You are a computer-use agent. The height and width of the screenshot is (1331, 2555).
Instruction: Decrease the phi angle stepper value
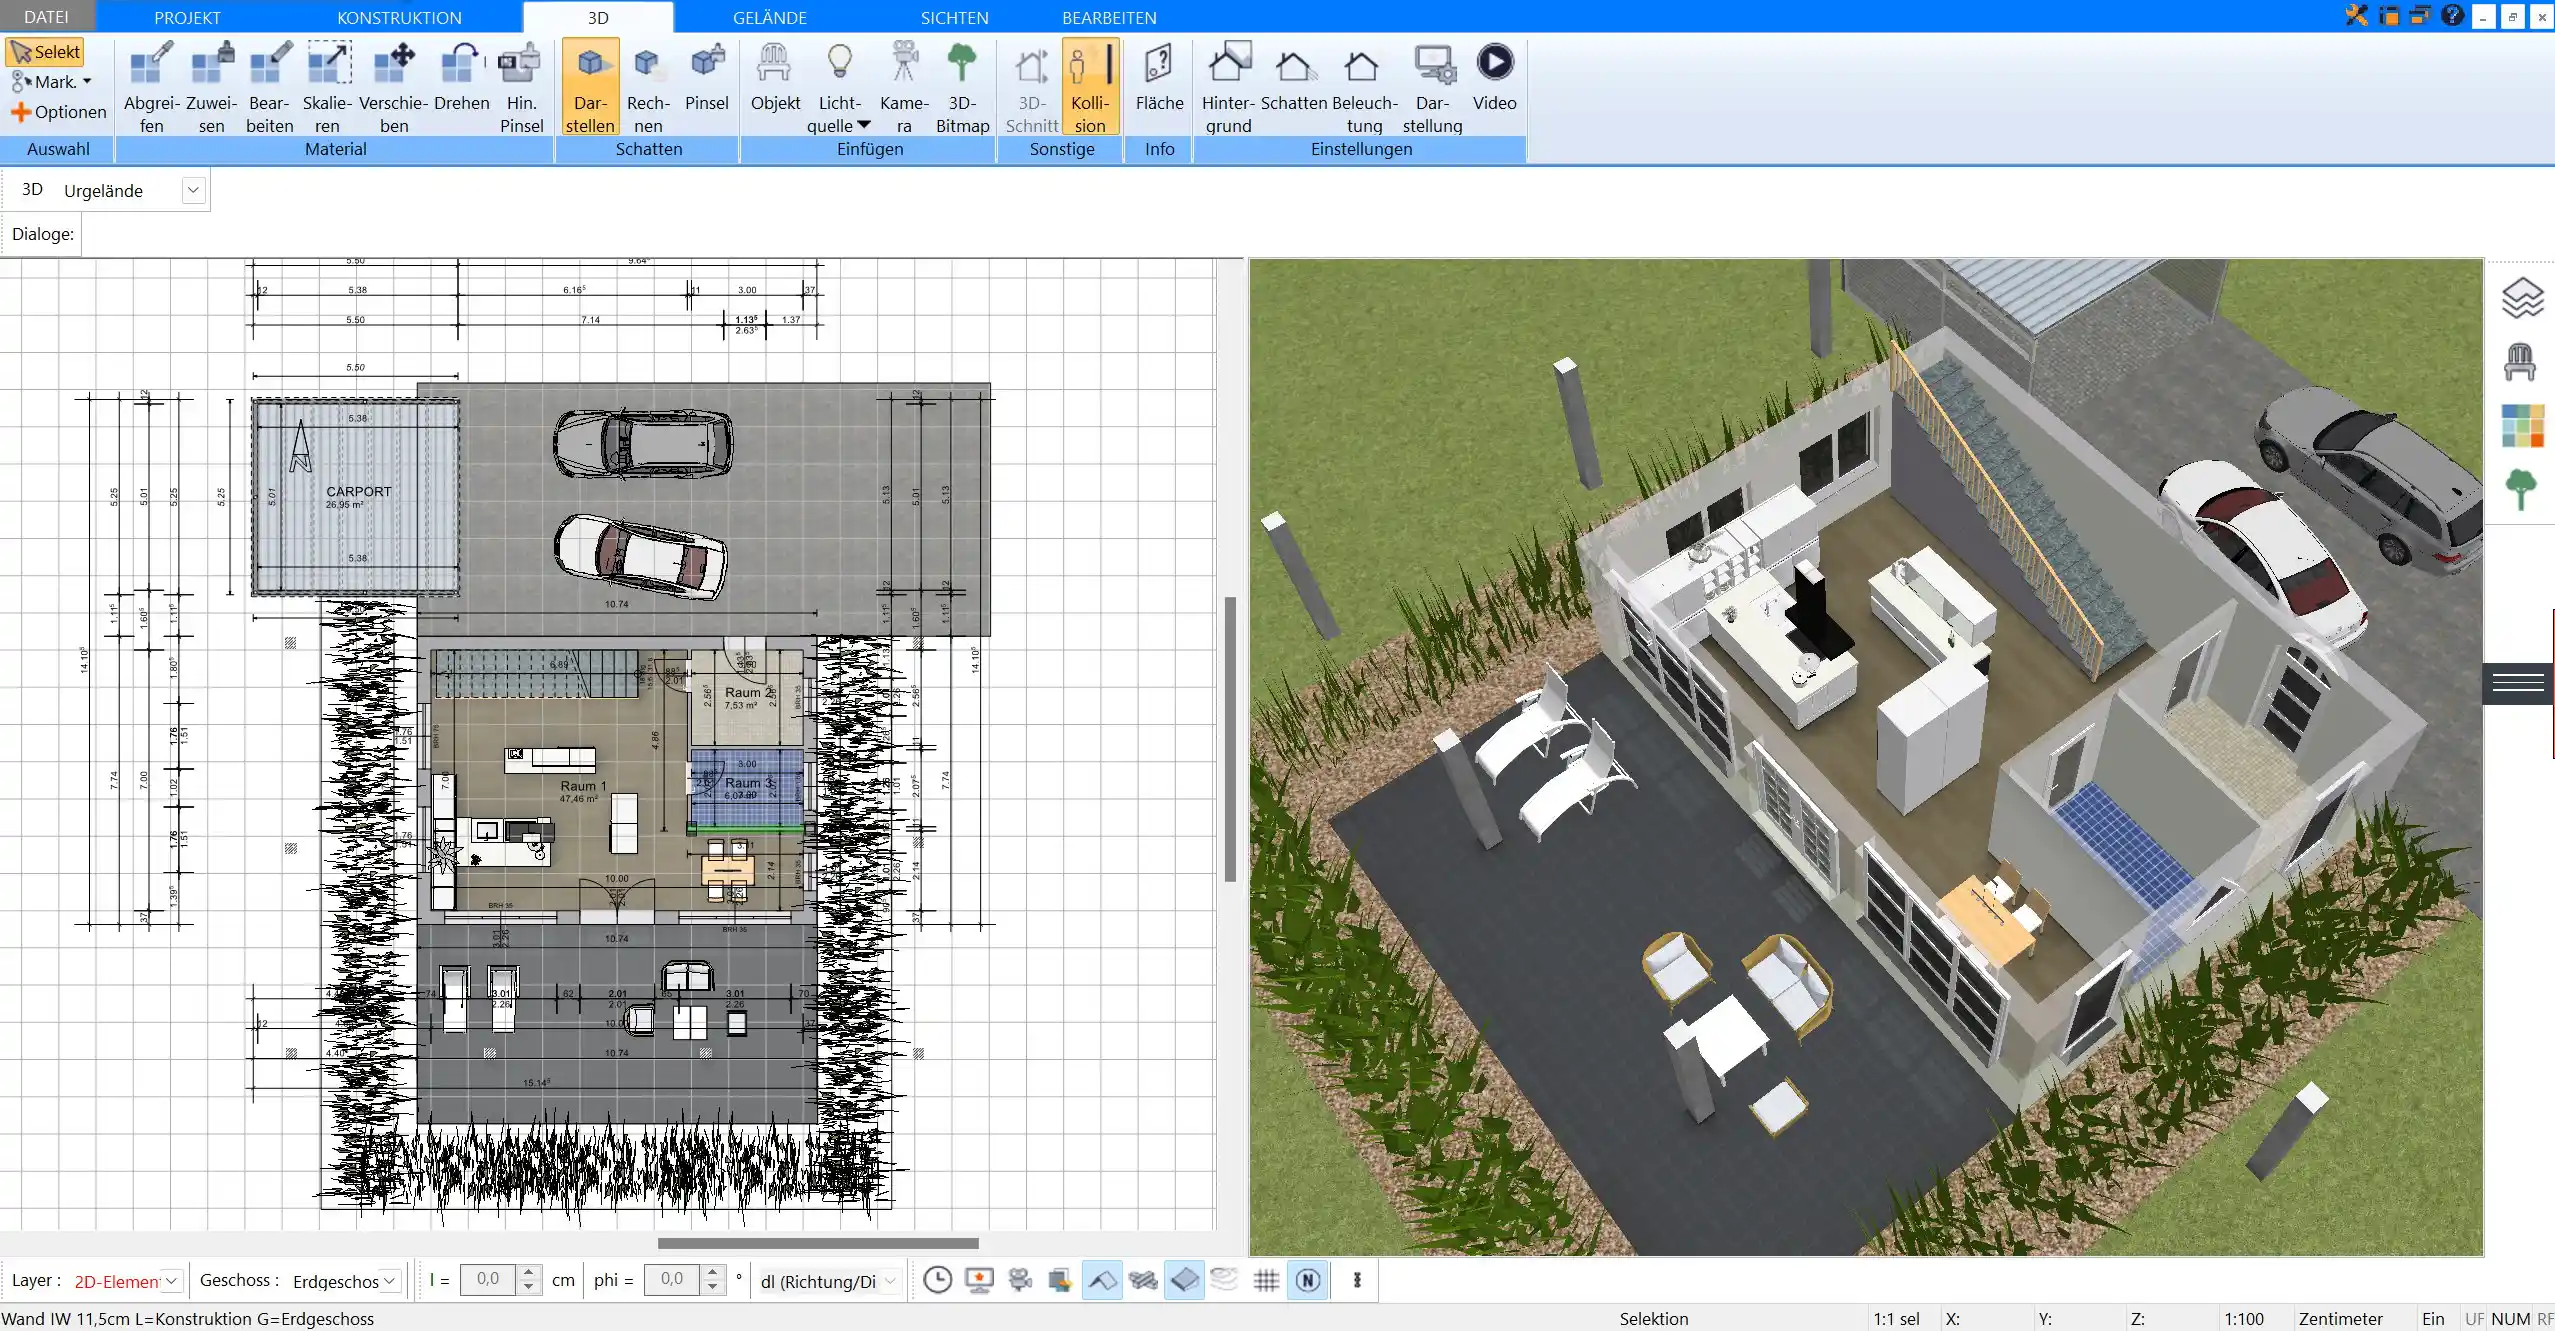712,1287
